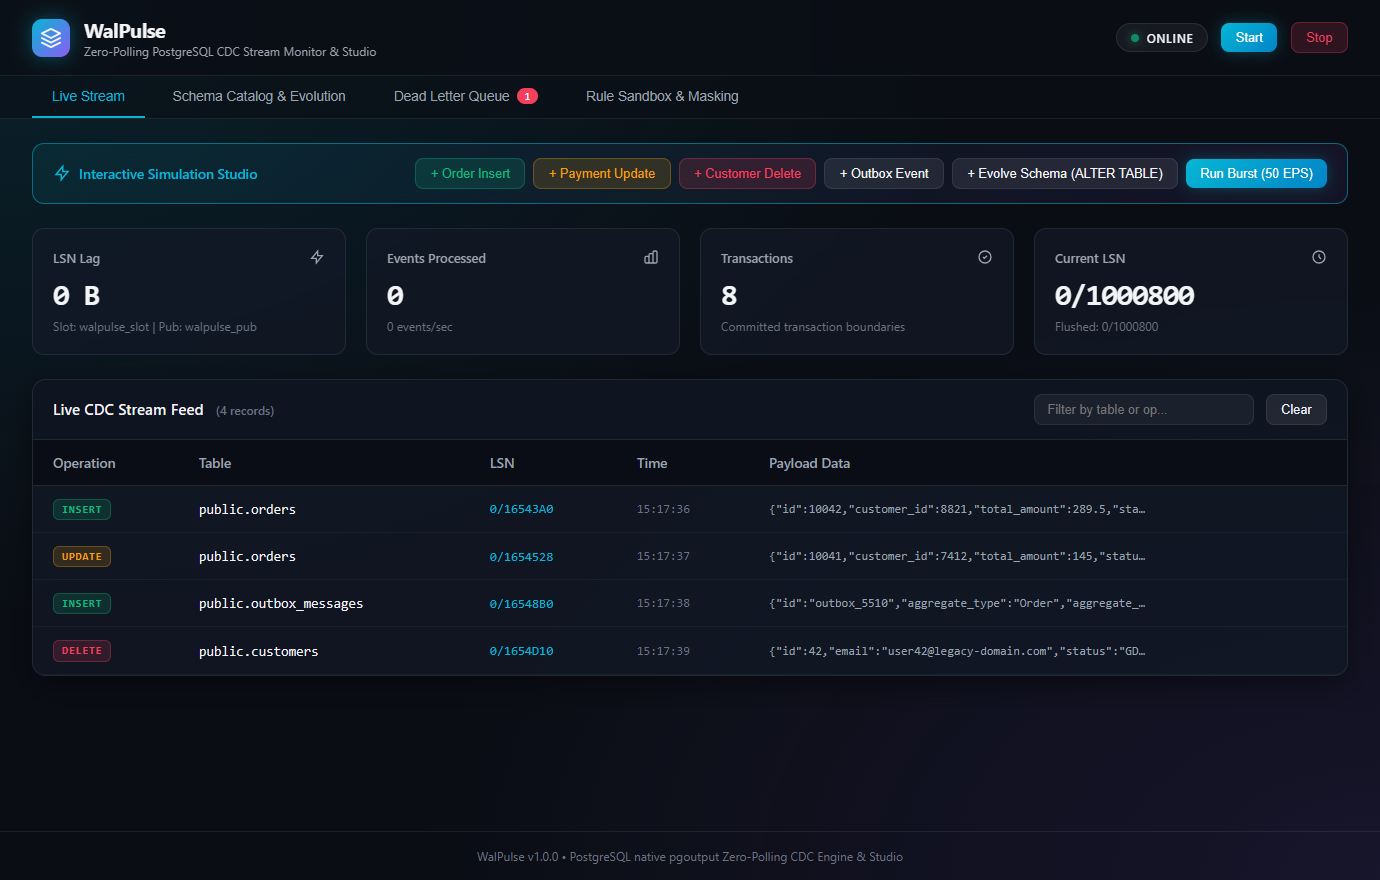This screenshot has height=880, width=1380.
Task: Click the WalPulse layers logo icon
Action: (x=51, y=38)
